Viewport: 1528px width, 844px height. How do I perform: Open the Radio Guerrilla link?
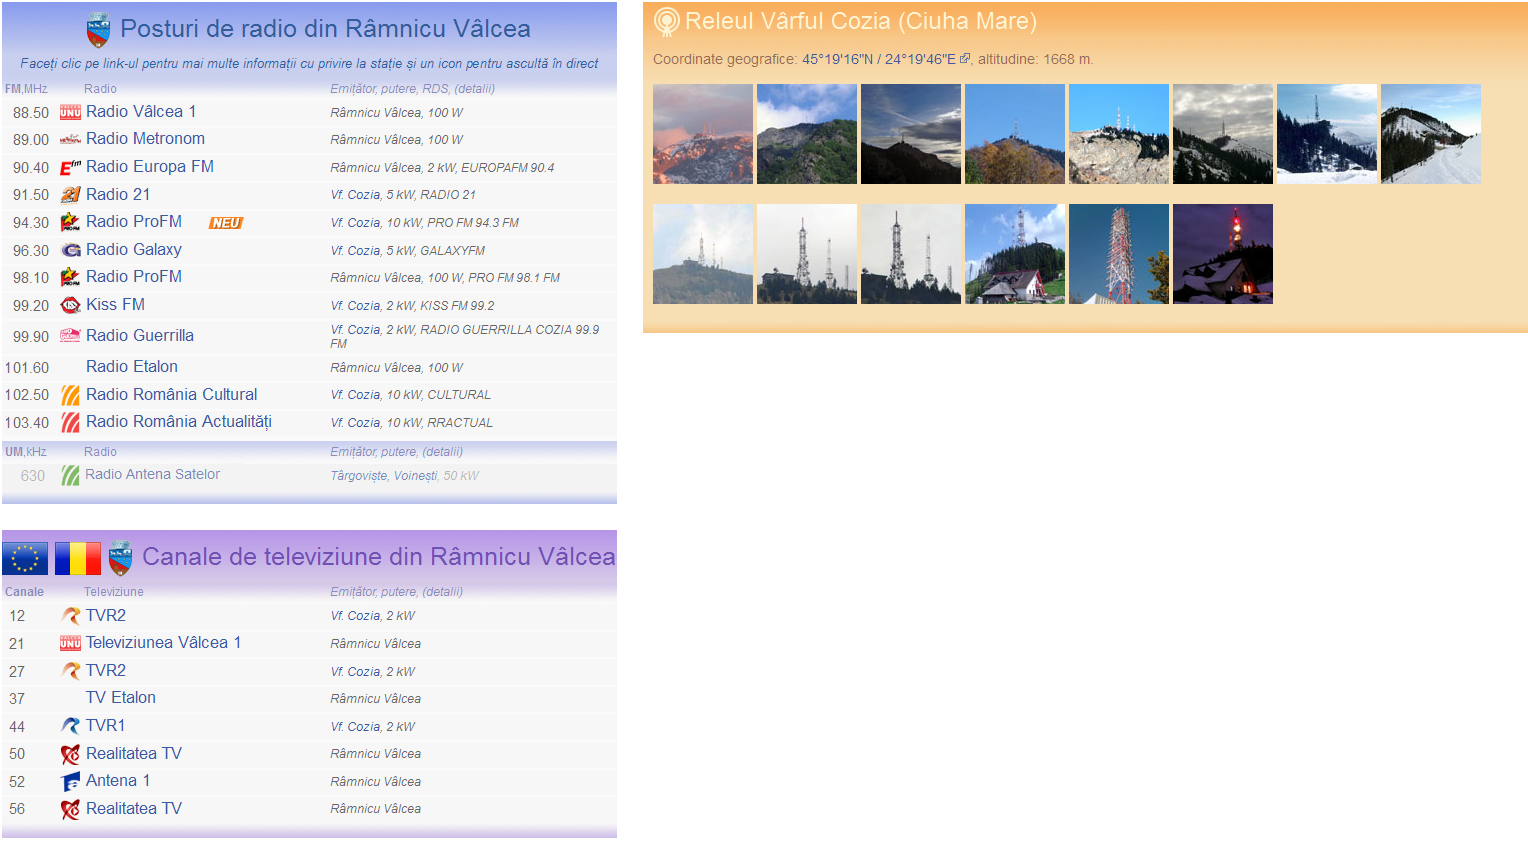(140, 335)
